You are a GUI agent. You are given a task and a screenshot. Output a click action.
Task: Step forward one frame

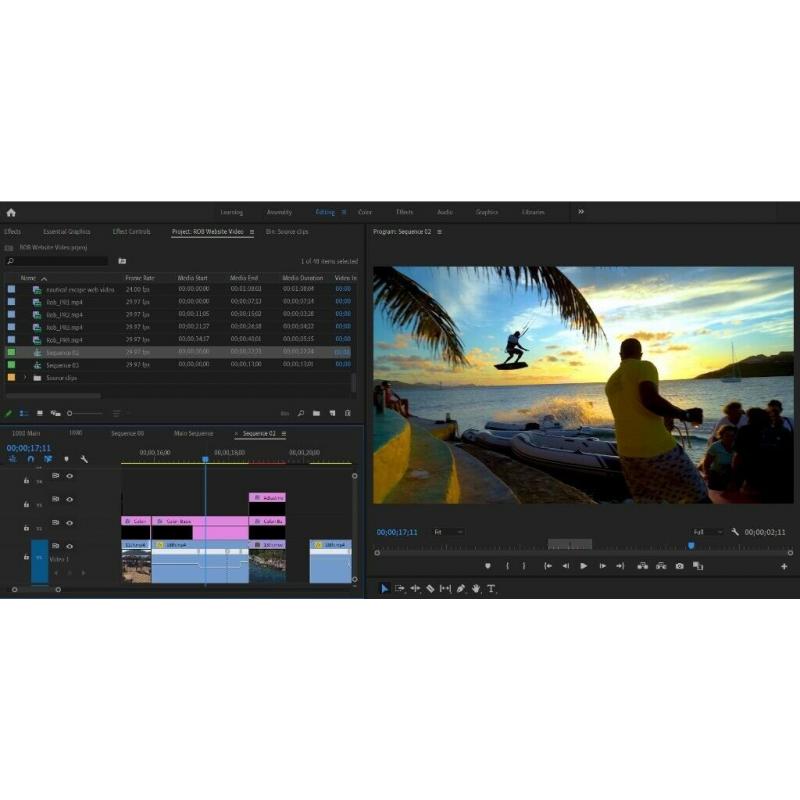tap(603, 566)
